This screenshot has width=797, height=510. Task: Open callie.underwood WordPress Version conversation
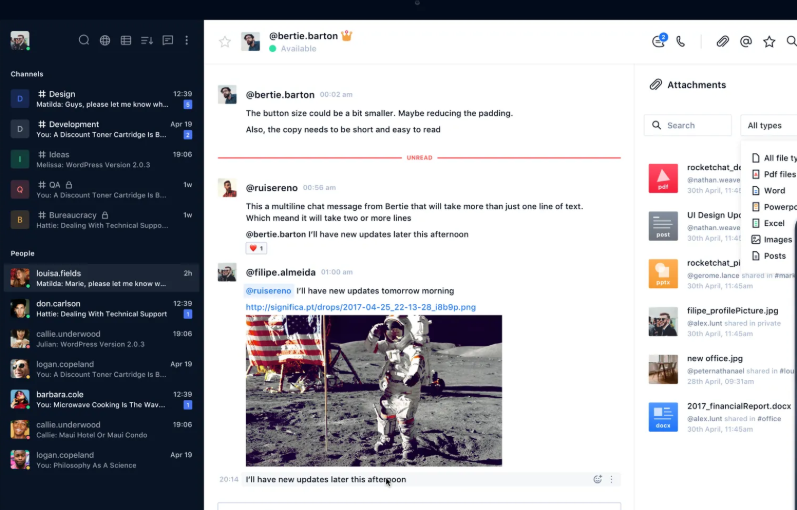(102, 339)
